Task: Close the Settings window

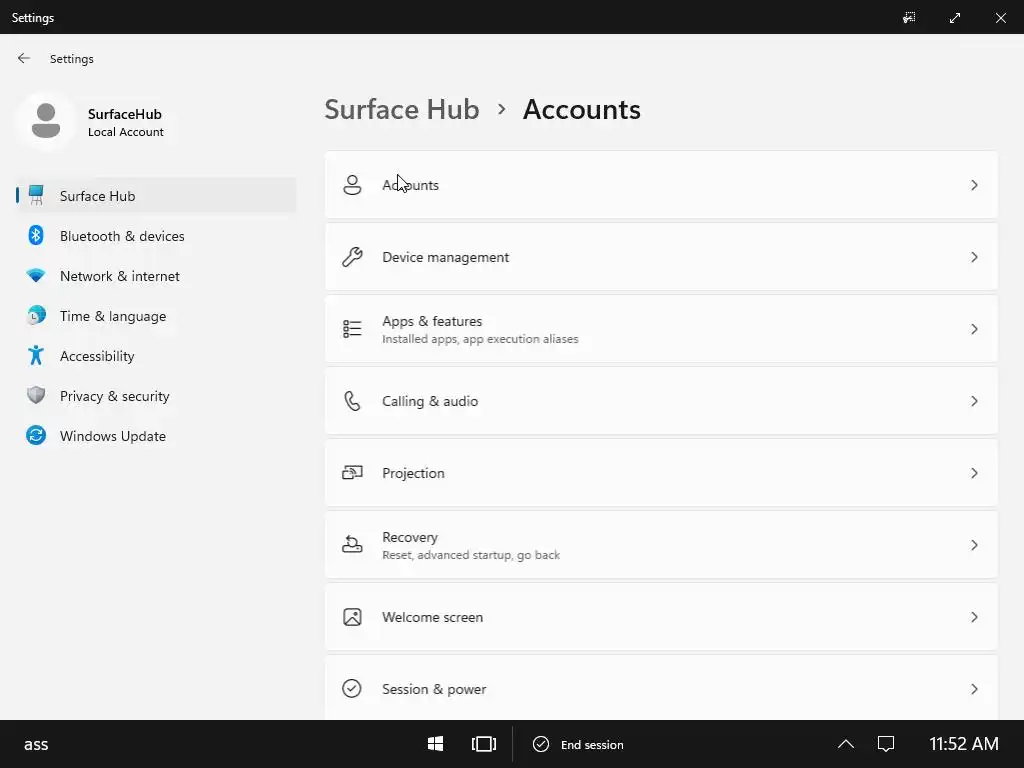Action: 1000,18
